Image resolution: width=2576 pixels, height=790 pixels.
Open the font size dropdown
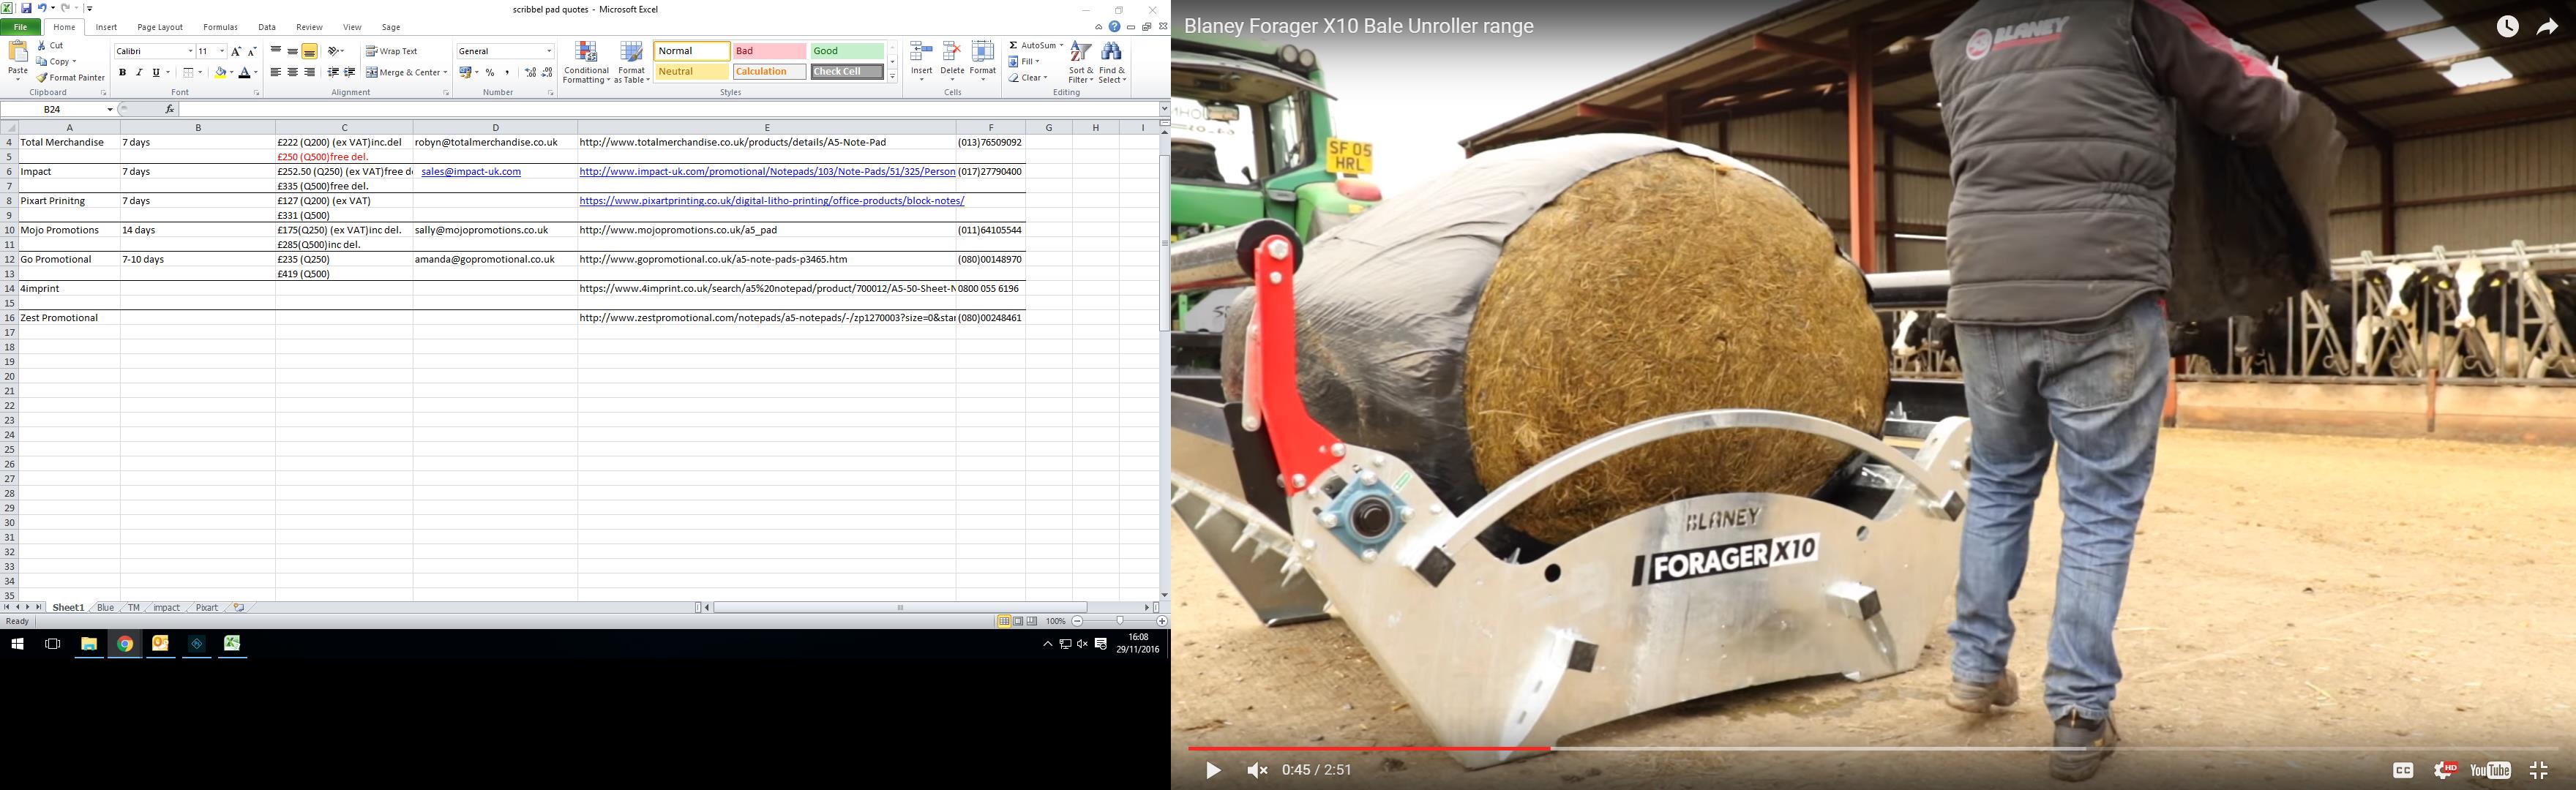click(x=222, y=51)
